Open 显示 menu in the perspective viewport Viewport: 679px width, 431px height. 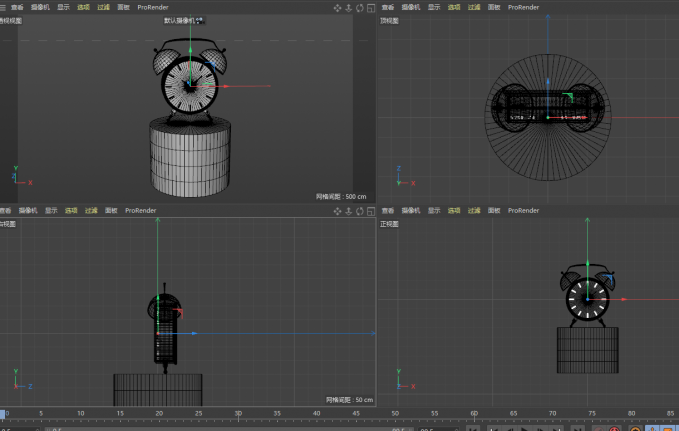click(63, 7)
